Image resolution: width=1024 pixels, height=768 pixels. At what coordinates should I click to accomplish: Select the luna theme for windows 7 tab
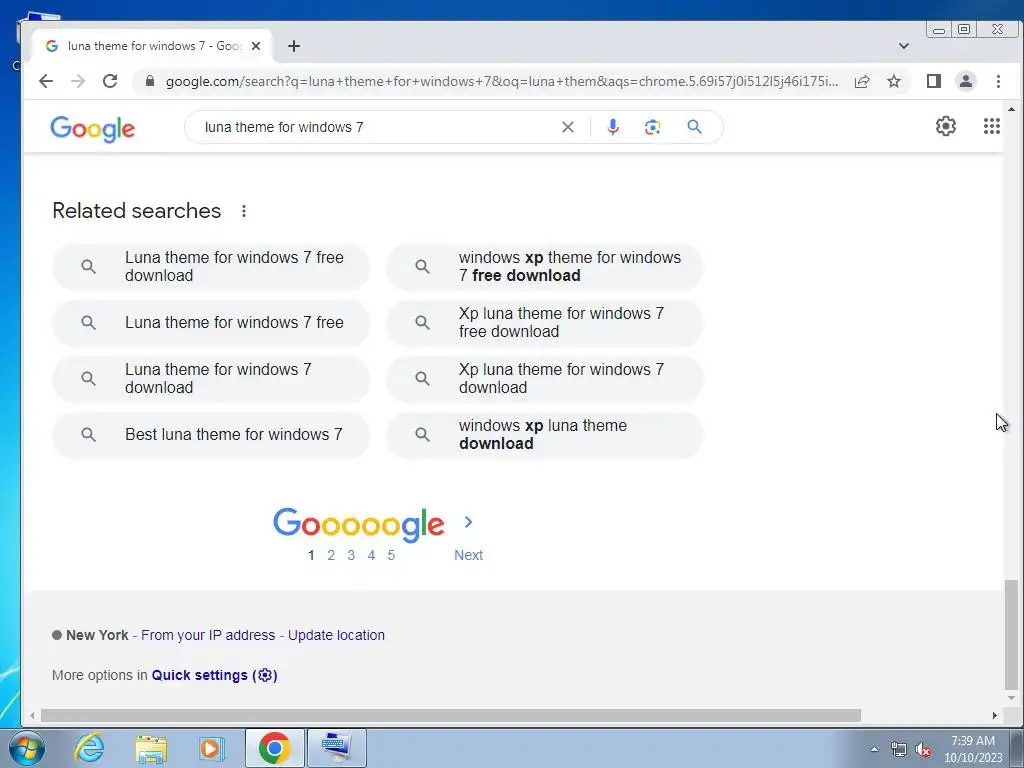coord(153,46)
